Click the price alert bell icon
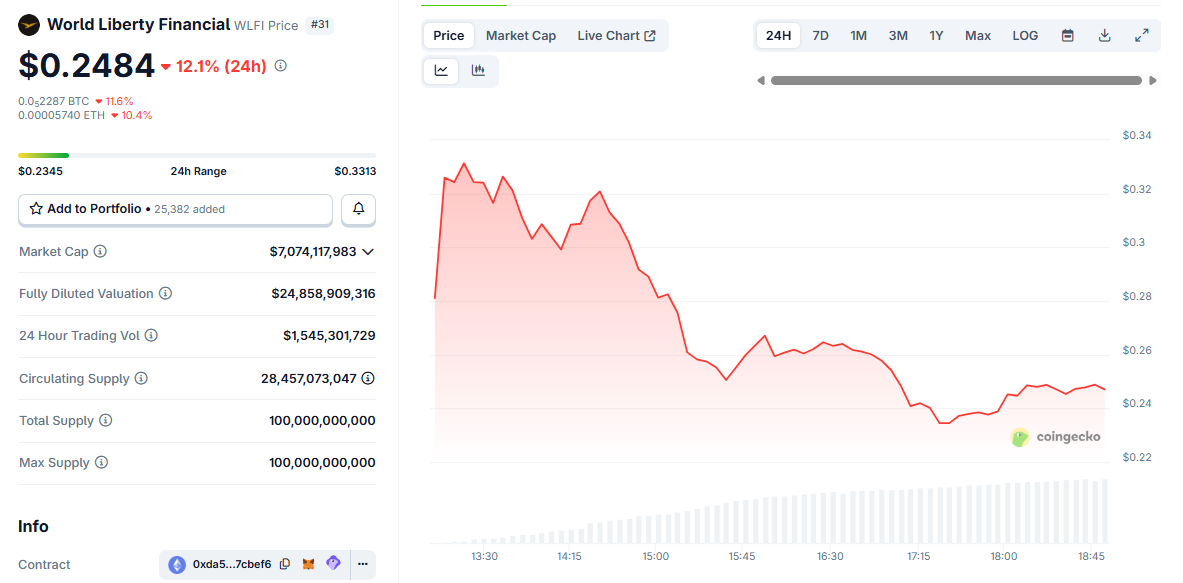The image size is (1183, 583). click(x=359, y=209)
